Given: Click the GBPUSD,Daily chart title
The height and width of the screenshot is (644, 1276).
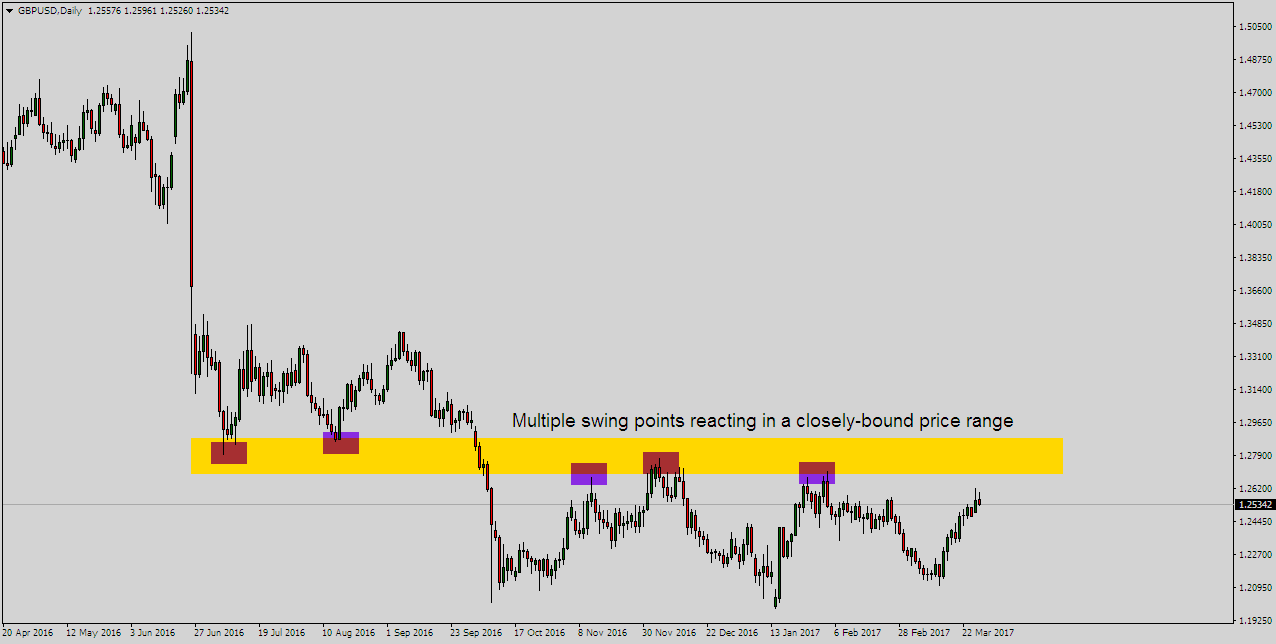Looking at the screenshot, I should 50,10.
